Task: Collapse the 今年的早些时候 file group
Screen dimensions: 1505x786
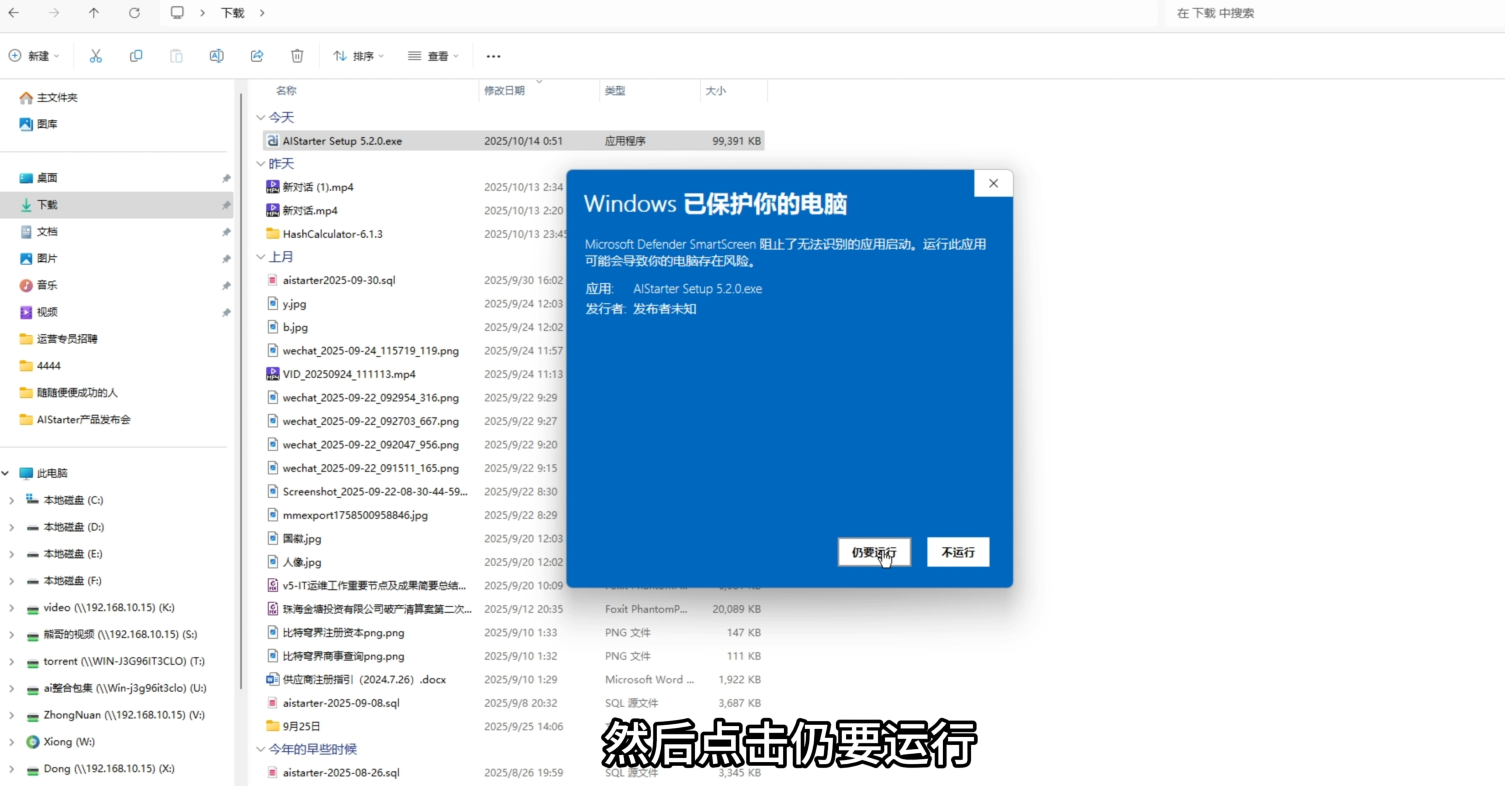Action: point(261,749)
